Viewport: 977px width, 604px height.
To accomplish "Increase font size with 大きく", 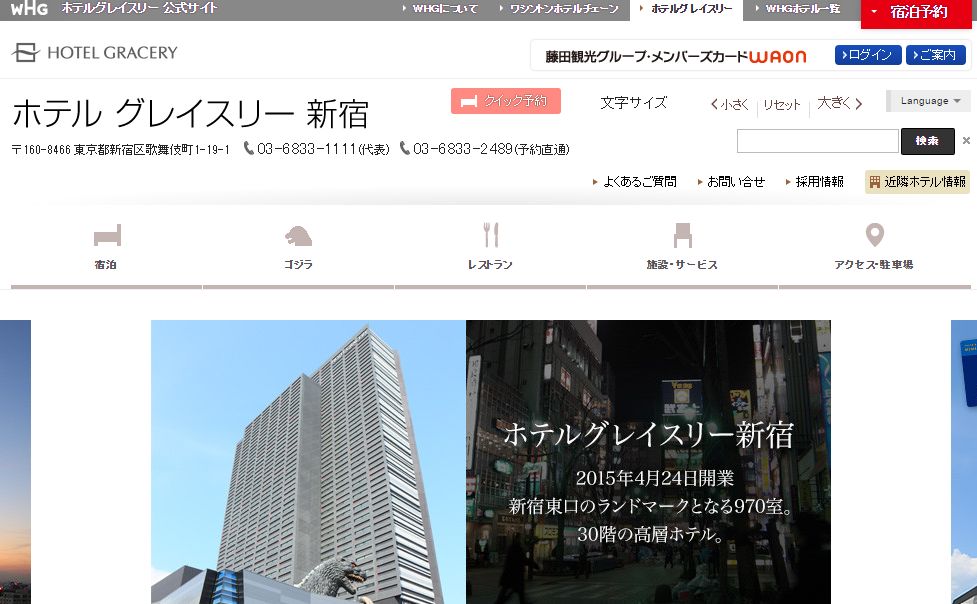I will tap(839, 103).
